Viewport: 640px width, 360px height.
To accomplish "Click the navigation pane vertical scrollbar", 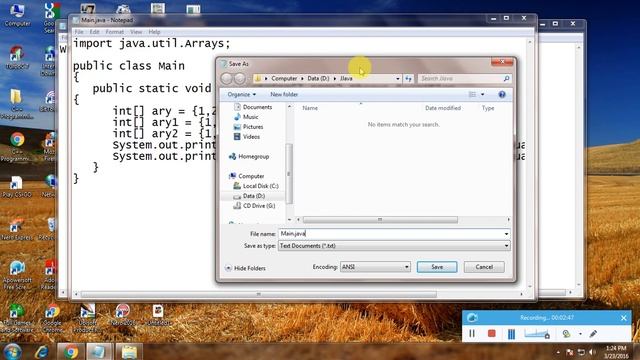I will click(x=289, y=173).
